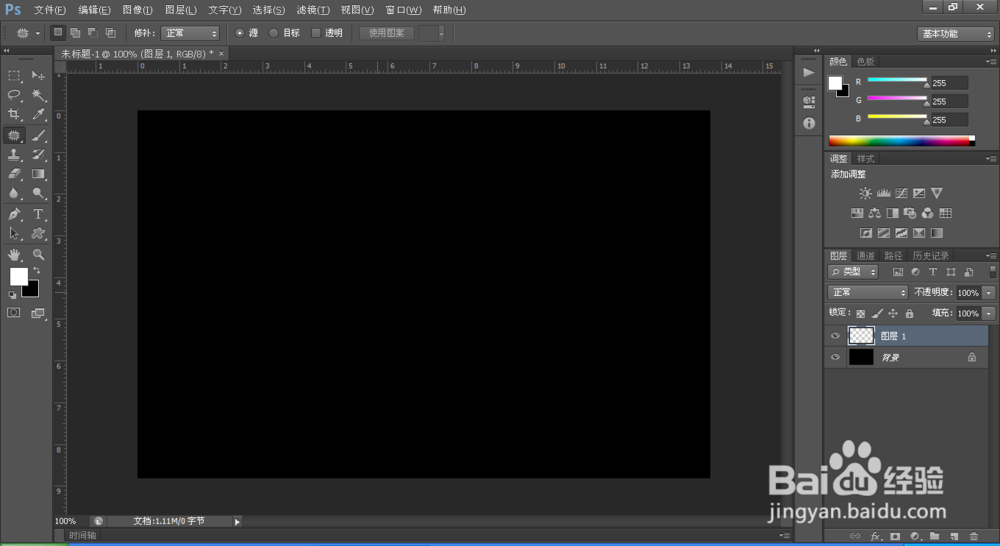Switch to the 通道 tab
Viewport: 1000px width, 546px height.
click(x=865, y=256)
